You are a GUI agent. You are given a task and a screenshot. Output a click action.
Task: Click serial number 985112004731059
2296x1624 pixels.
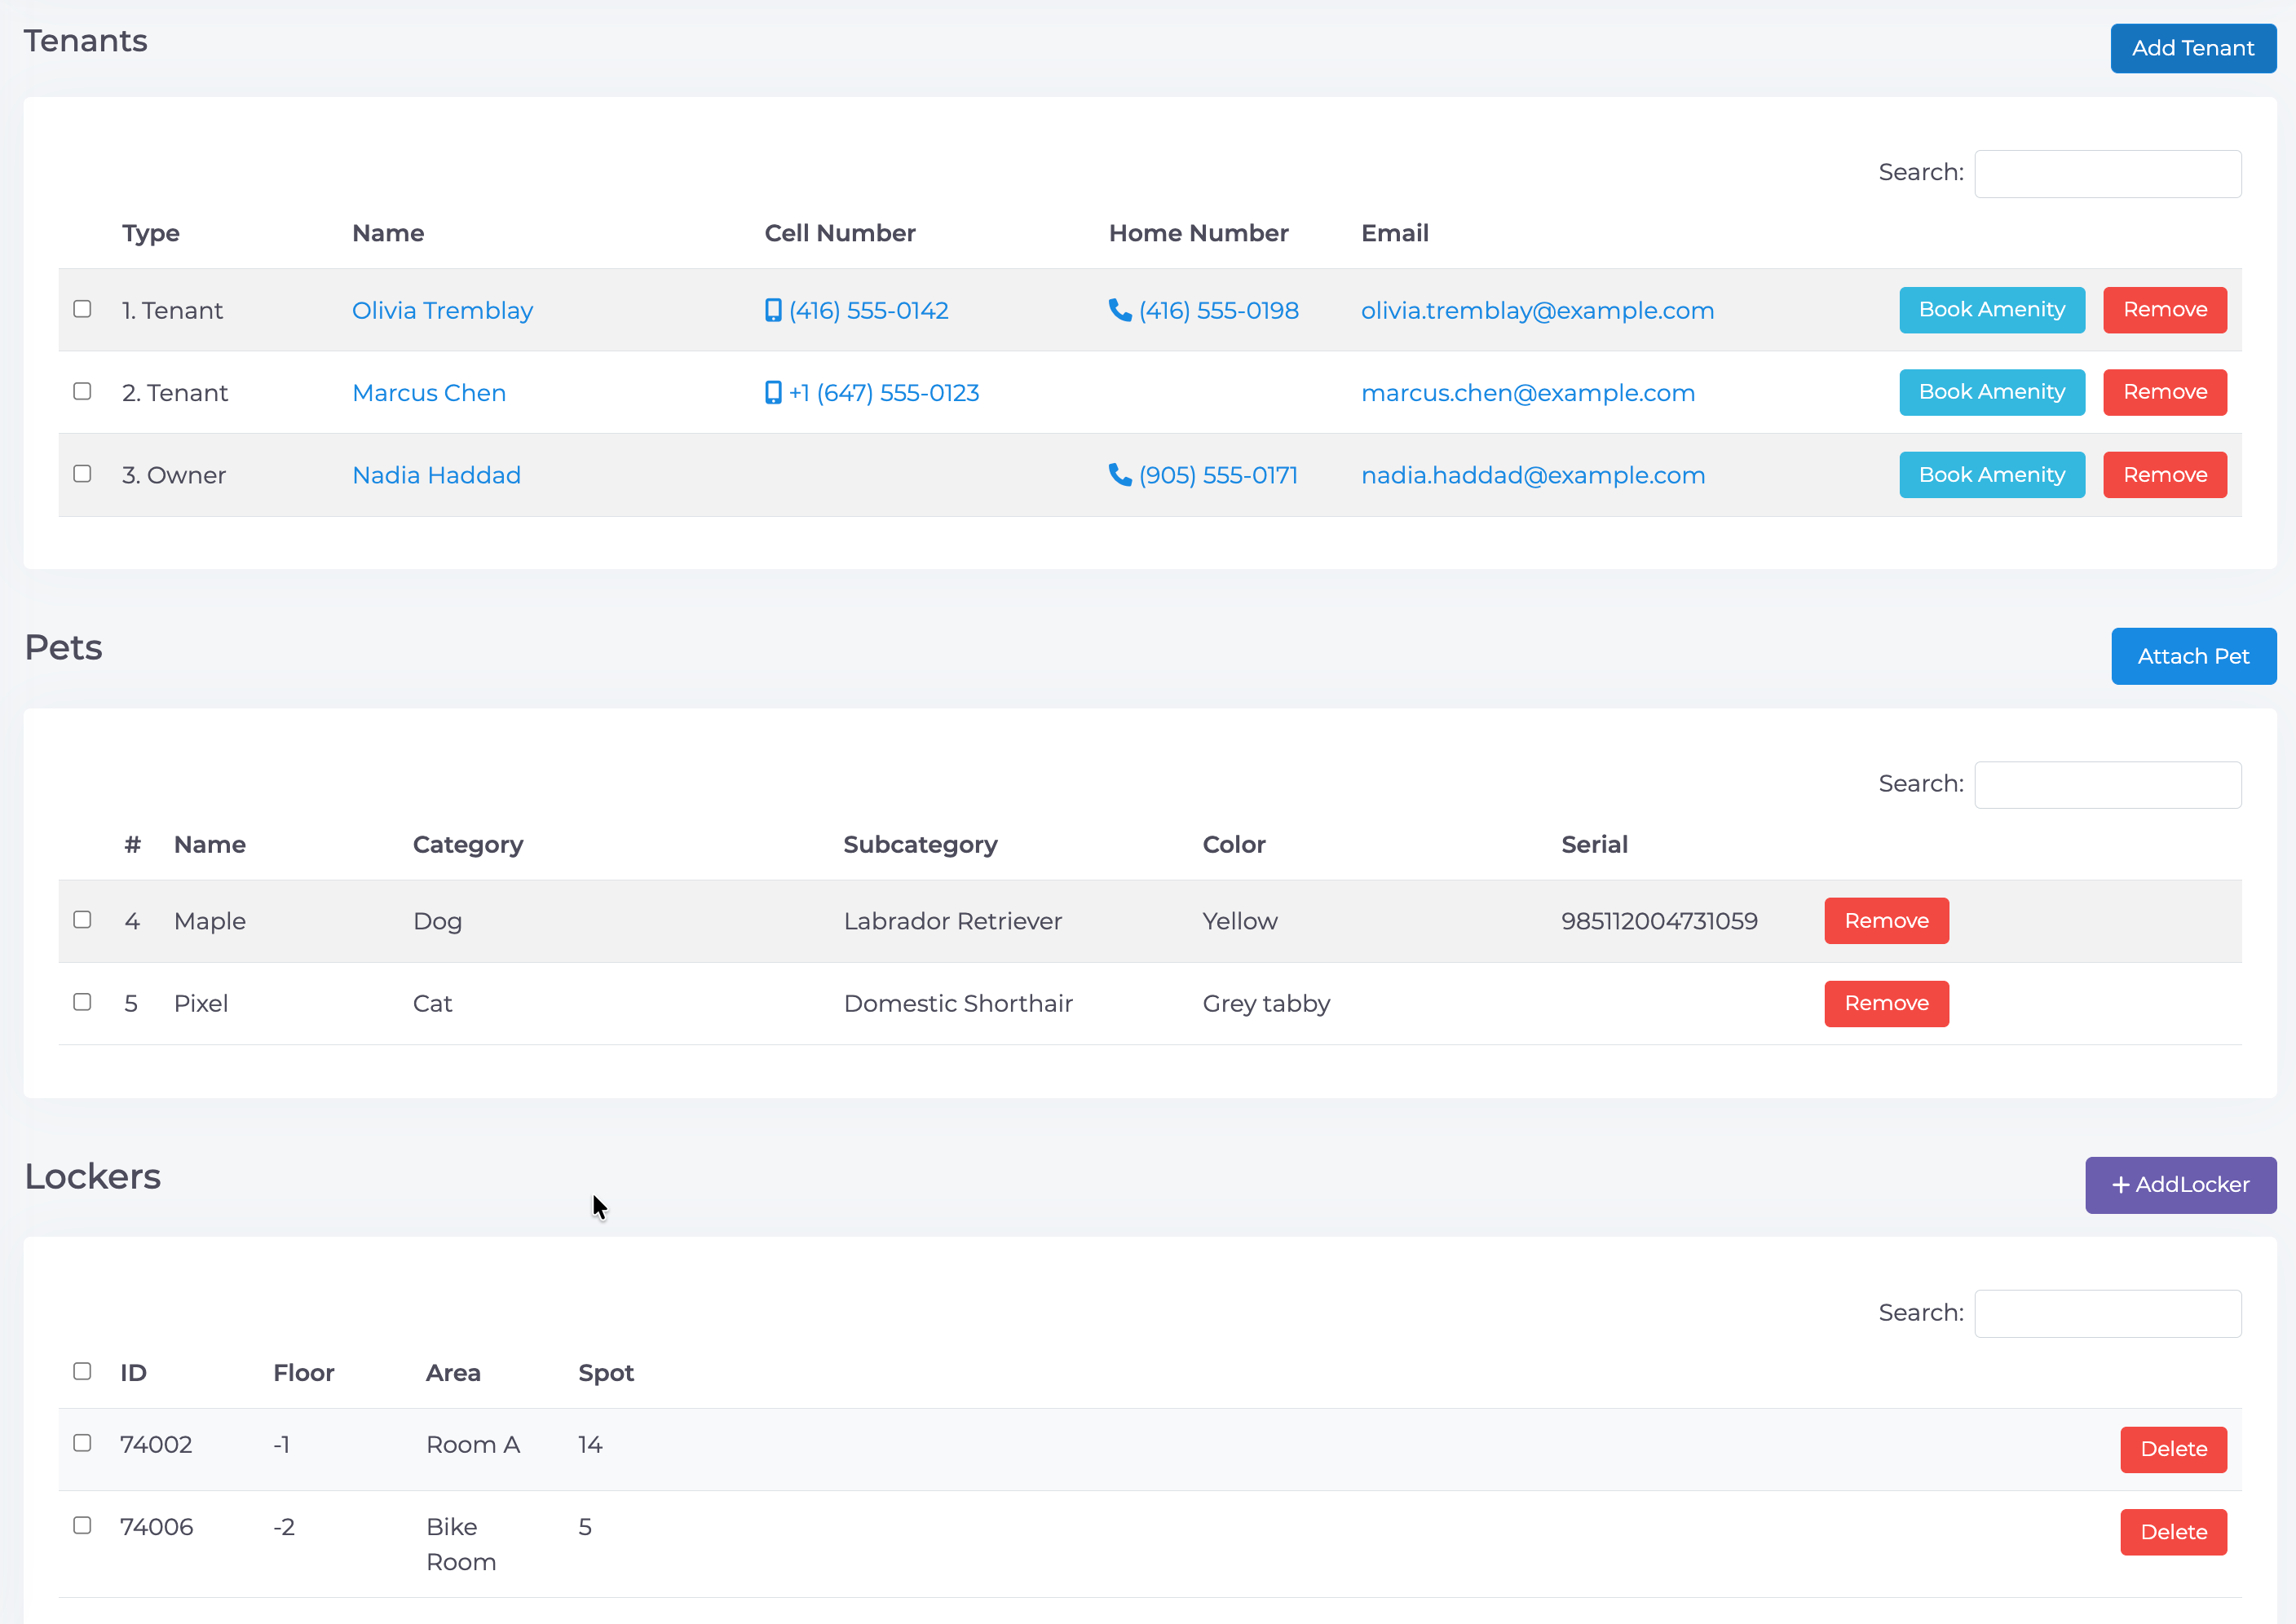tap(1659, 921)
